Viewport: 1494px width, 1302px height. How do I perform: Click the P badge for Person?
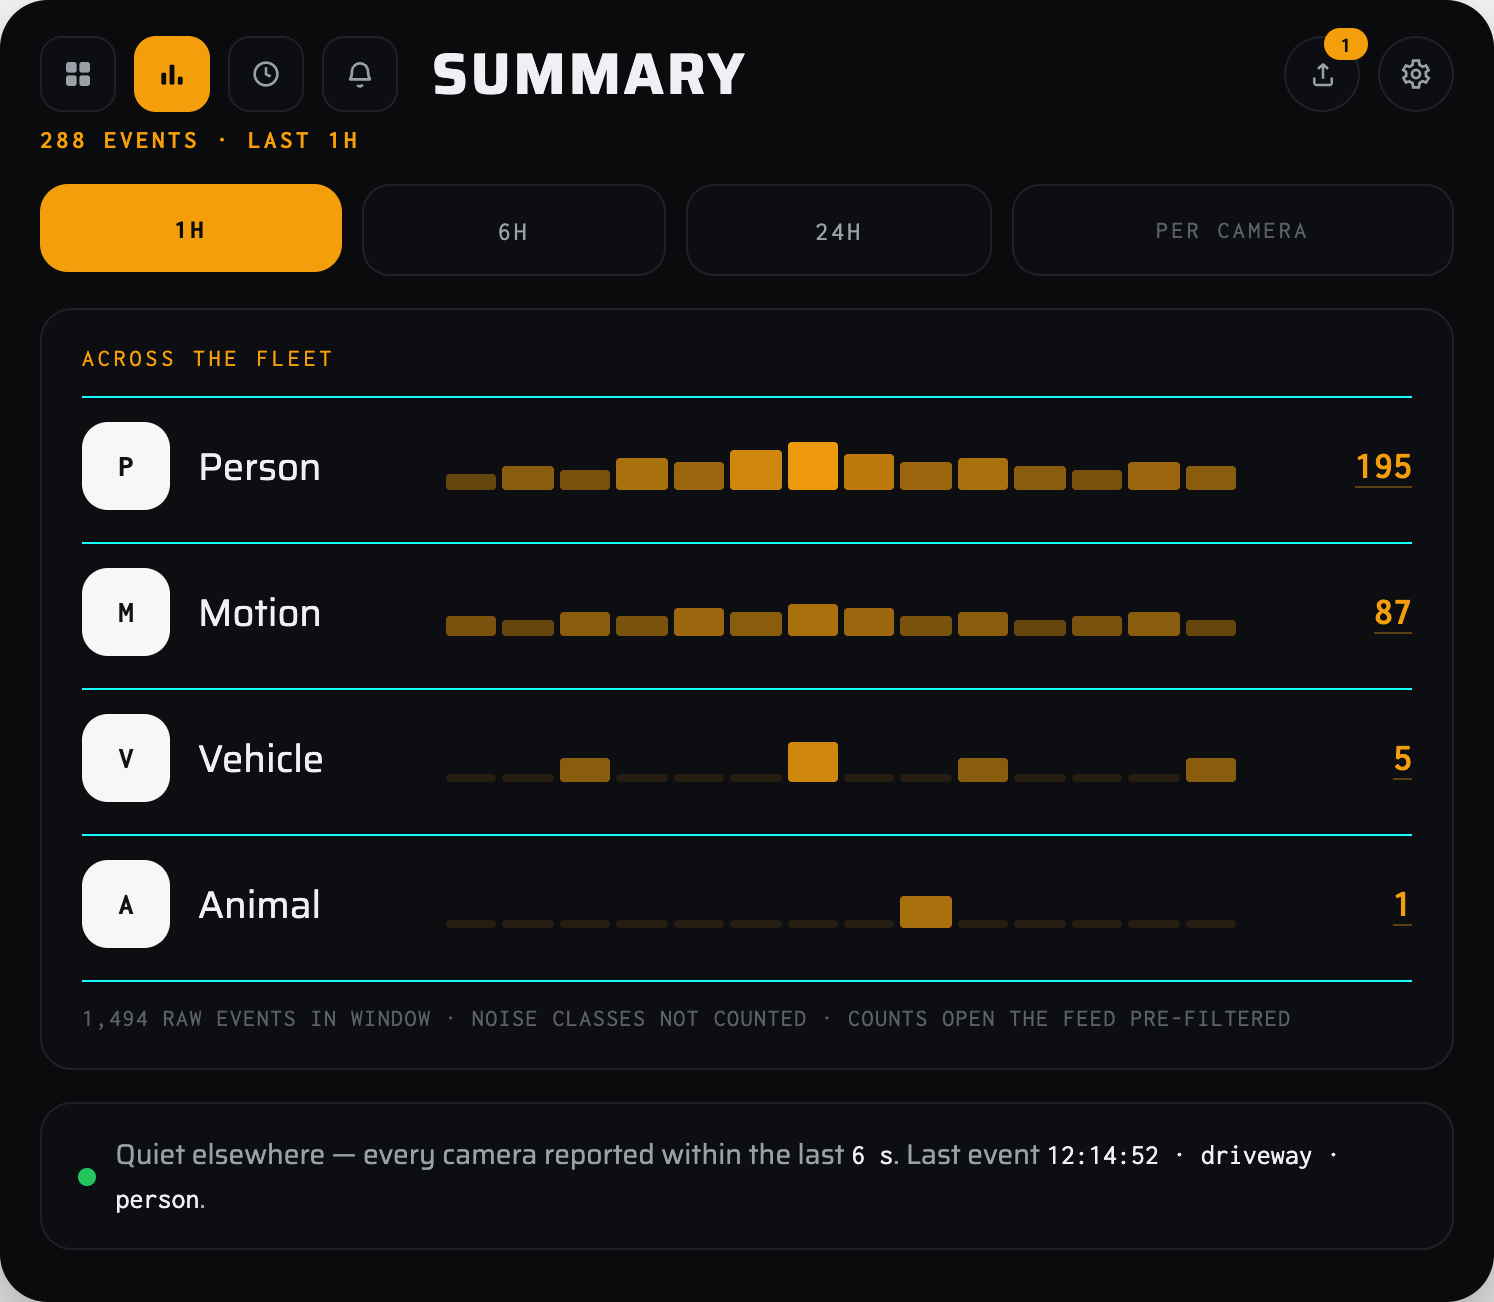[126, 466]
